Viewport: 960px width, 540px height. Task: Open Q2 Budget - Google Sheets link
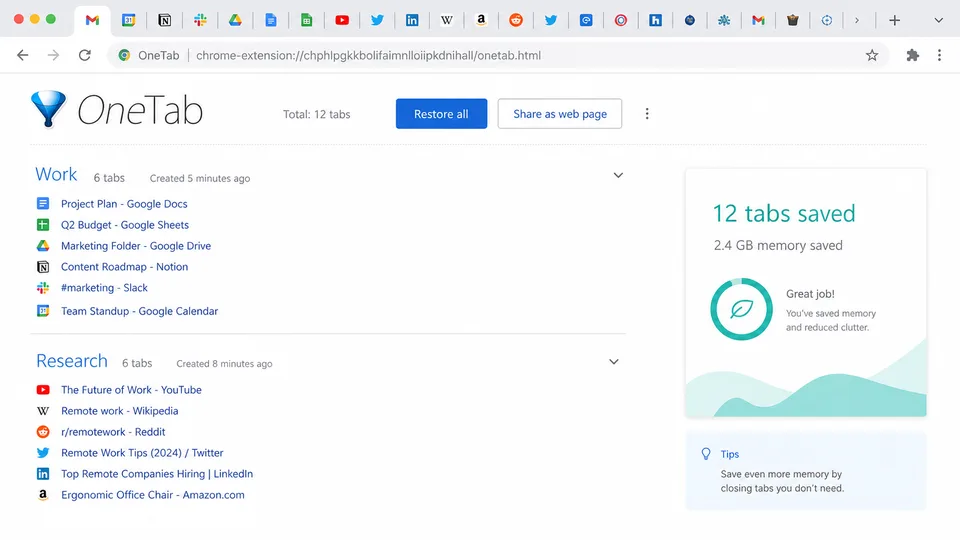click(x=125, y=225)
